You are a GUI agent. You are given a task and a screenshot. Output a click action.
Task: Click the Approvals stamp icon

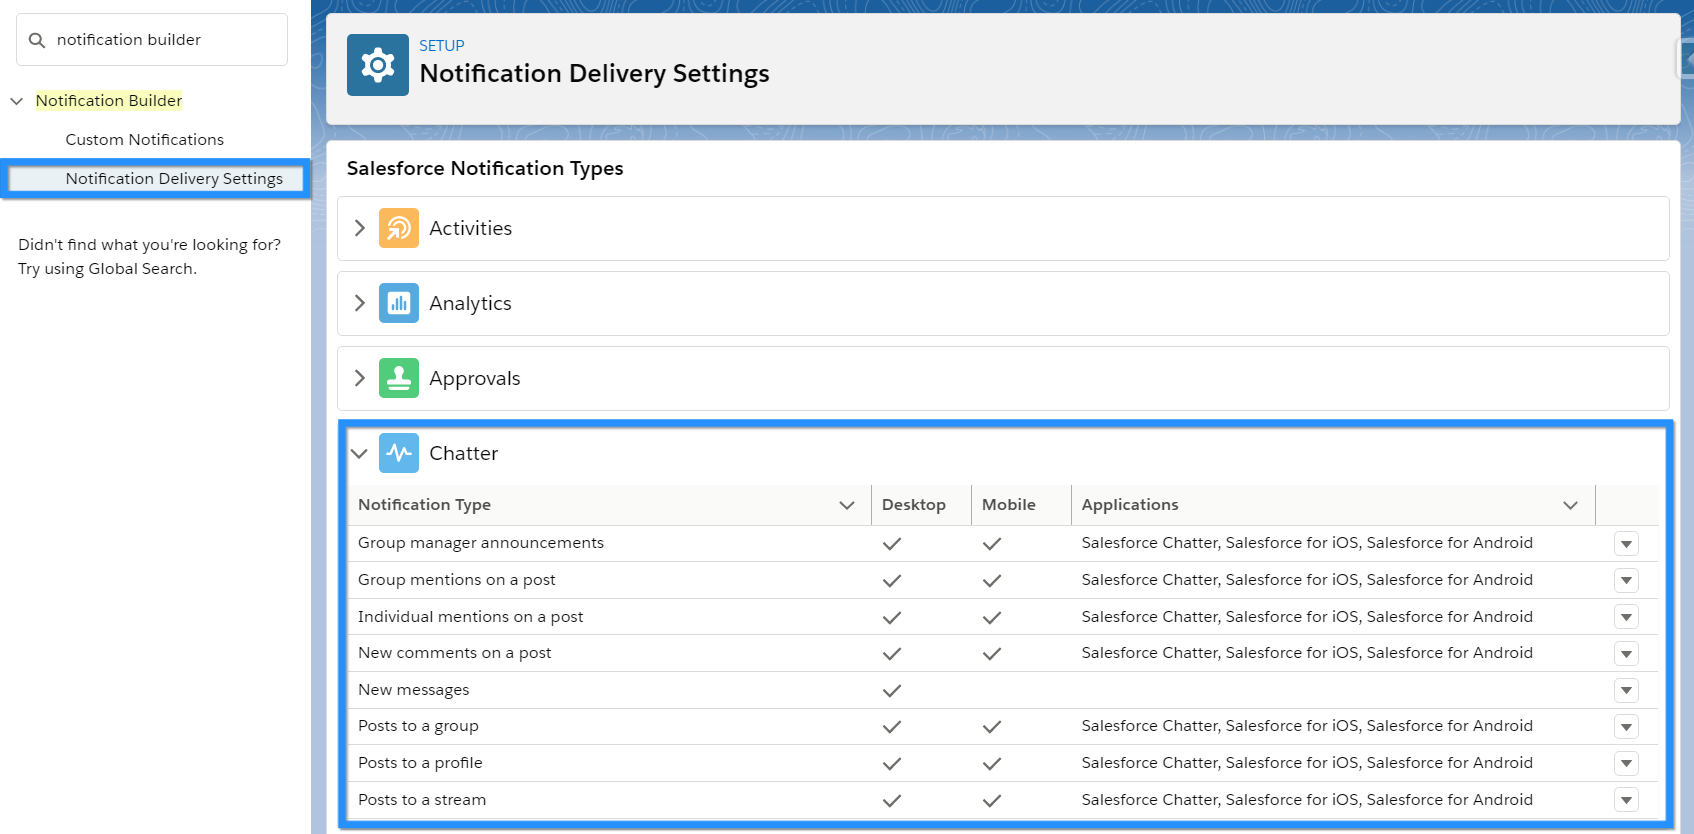398,378
